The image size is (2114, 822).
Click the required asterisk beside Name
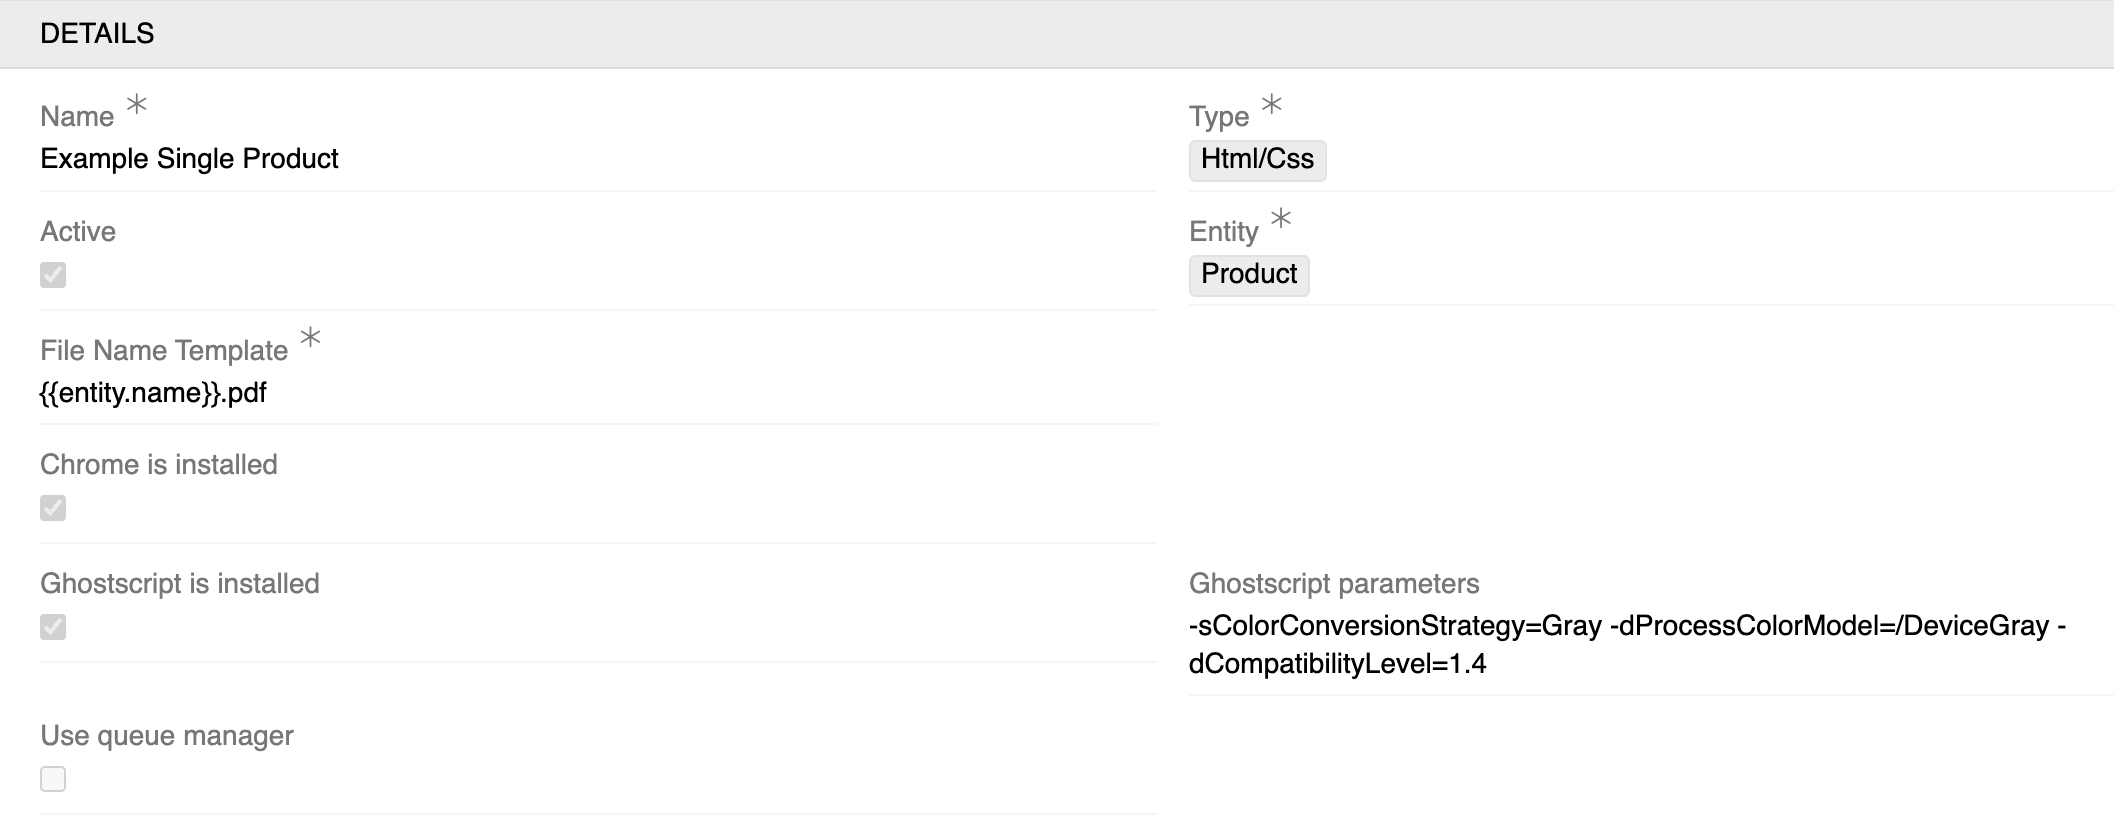pyautogui.click(x=135, y=105)
